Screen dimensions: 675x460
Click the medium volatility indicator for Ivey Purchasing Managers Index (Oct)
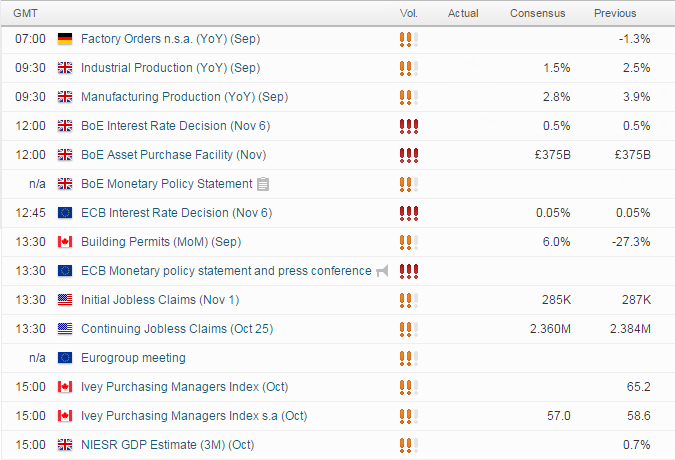point(409,387)
